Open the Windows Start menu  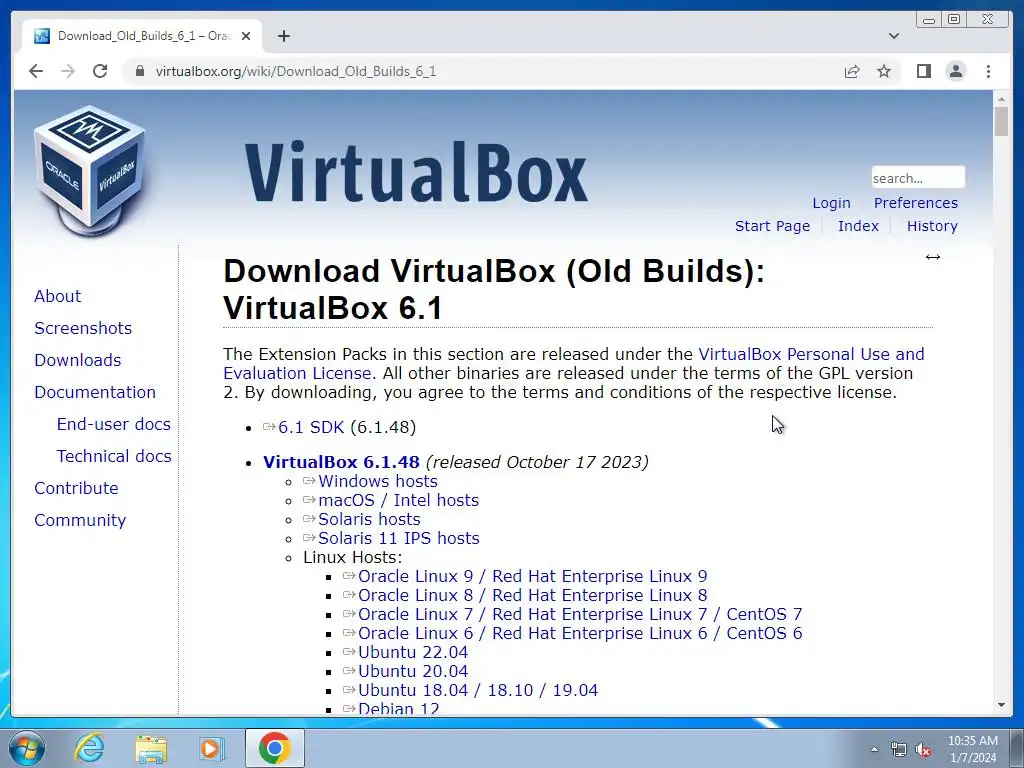pos(27,748)
